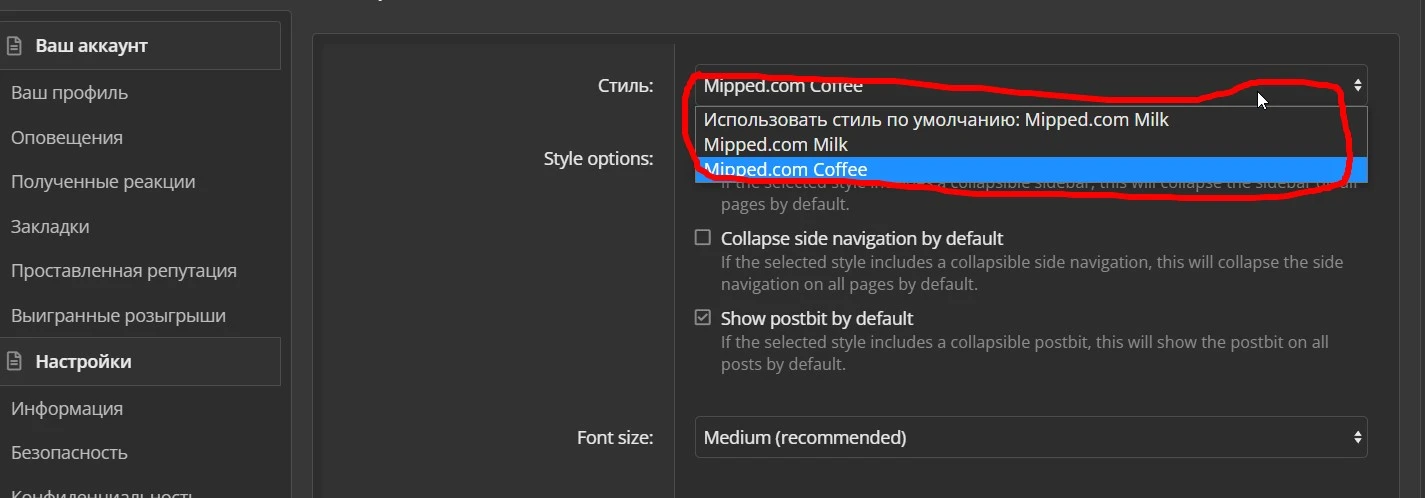Screen dimensions: 1425x498
Task: Open Безопасность settings
Action: point(69,453)
